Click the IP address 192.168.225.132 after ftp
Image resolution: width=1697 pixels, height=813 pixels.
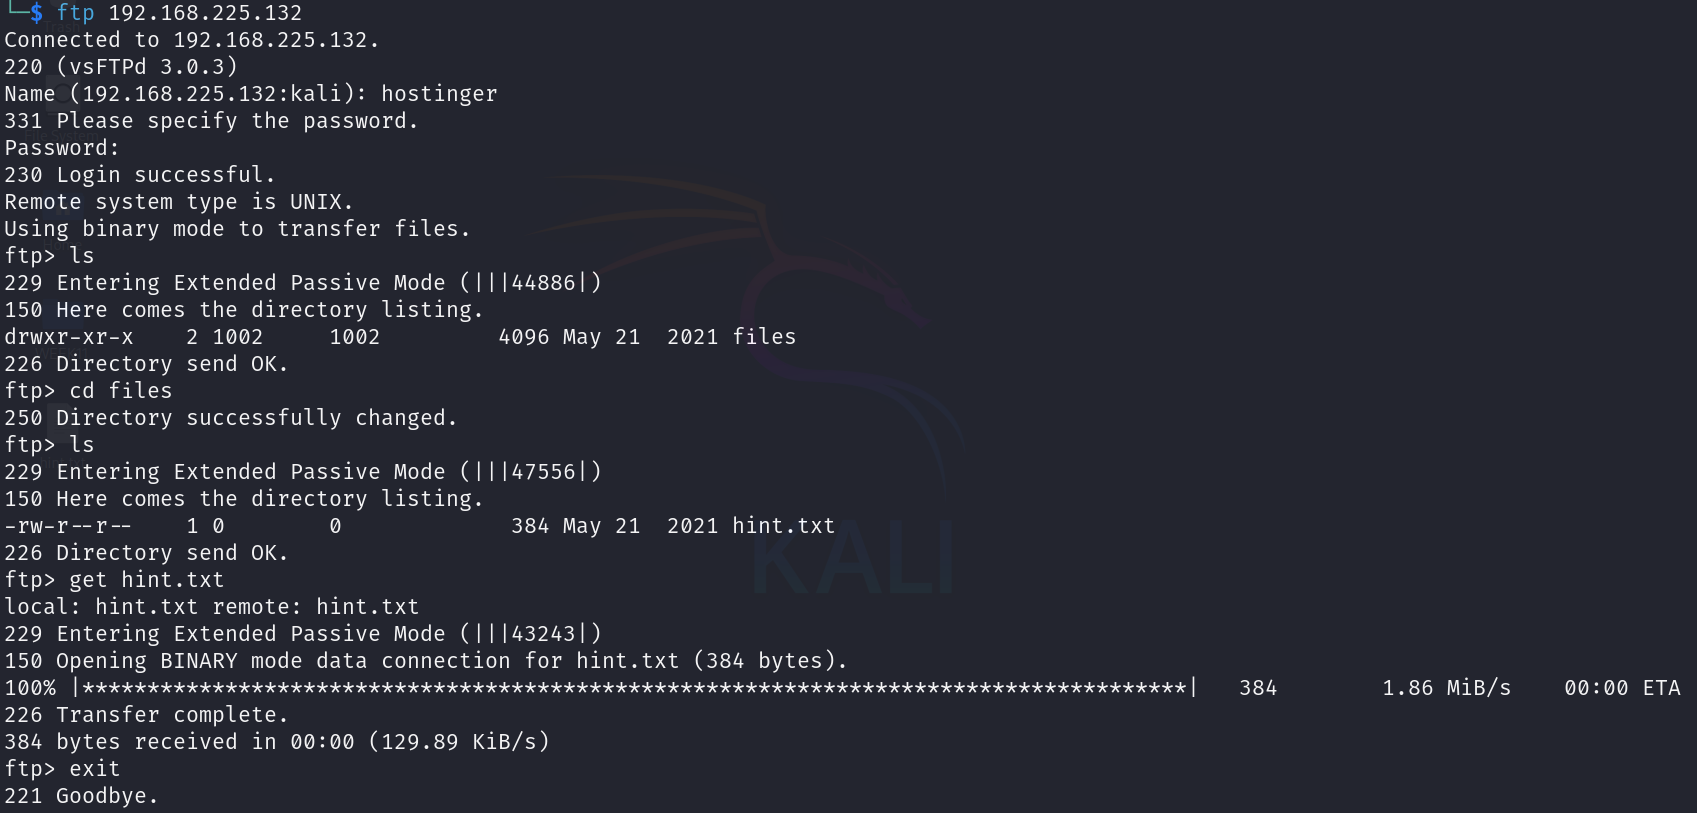tap(205, 13)
